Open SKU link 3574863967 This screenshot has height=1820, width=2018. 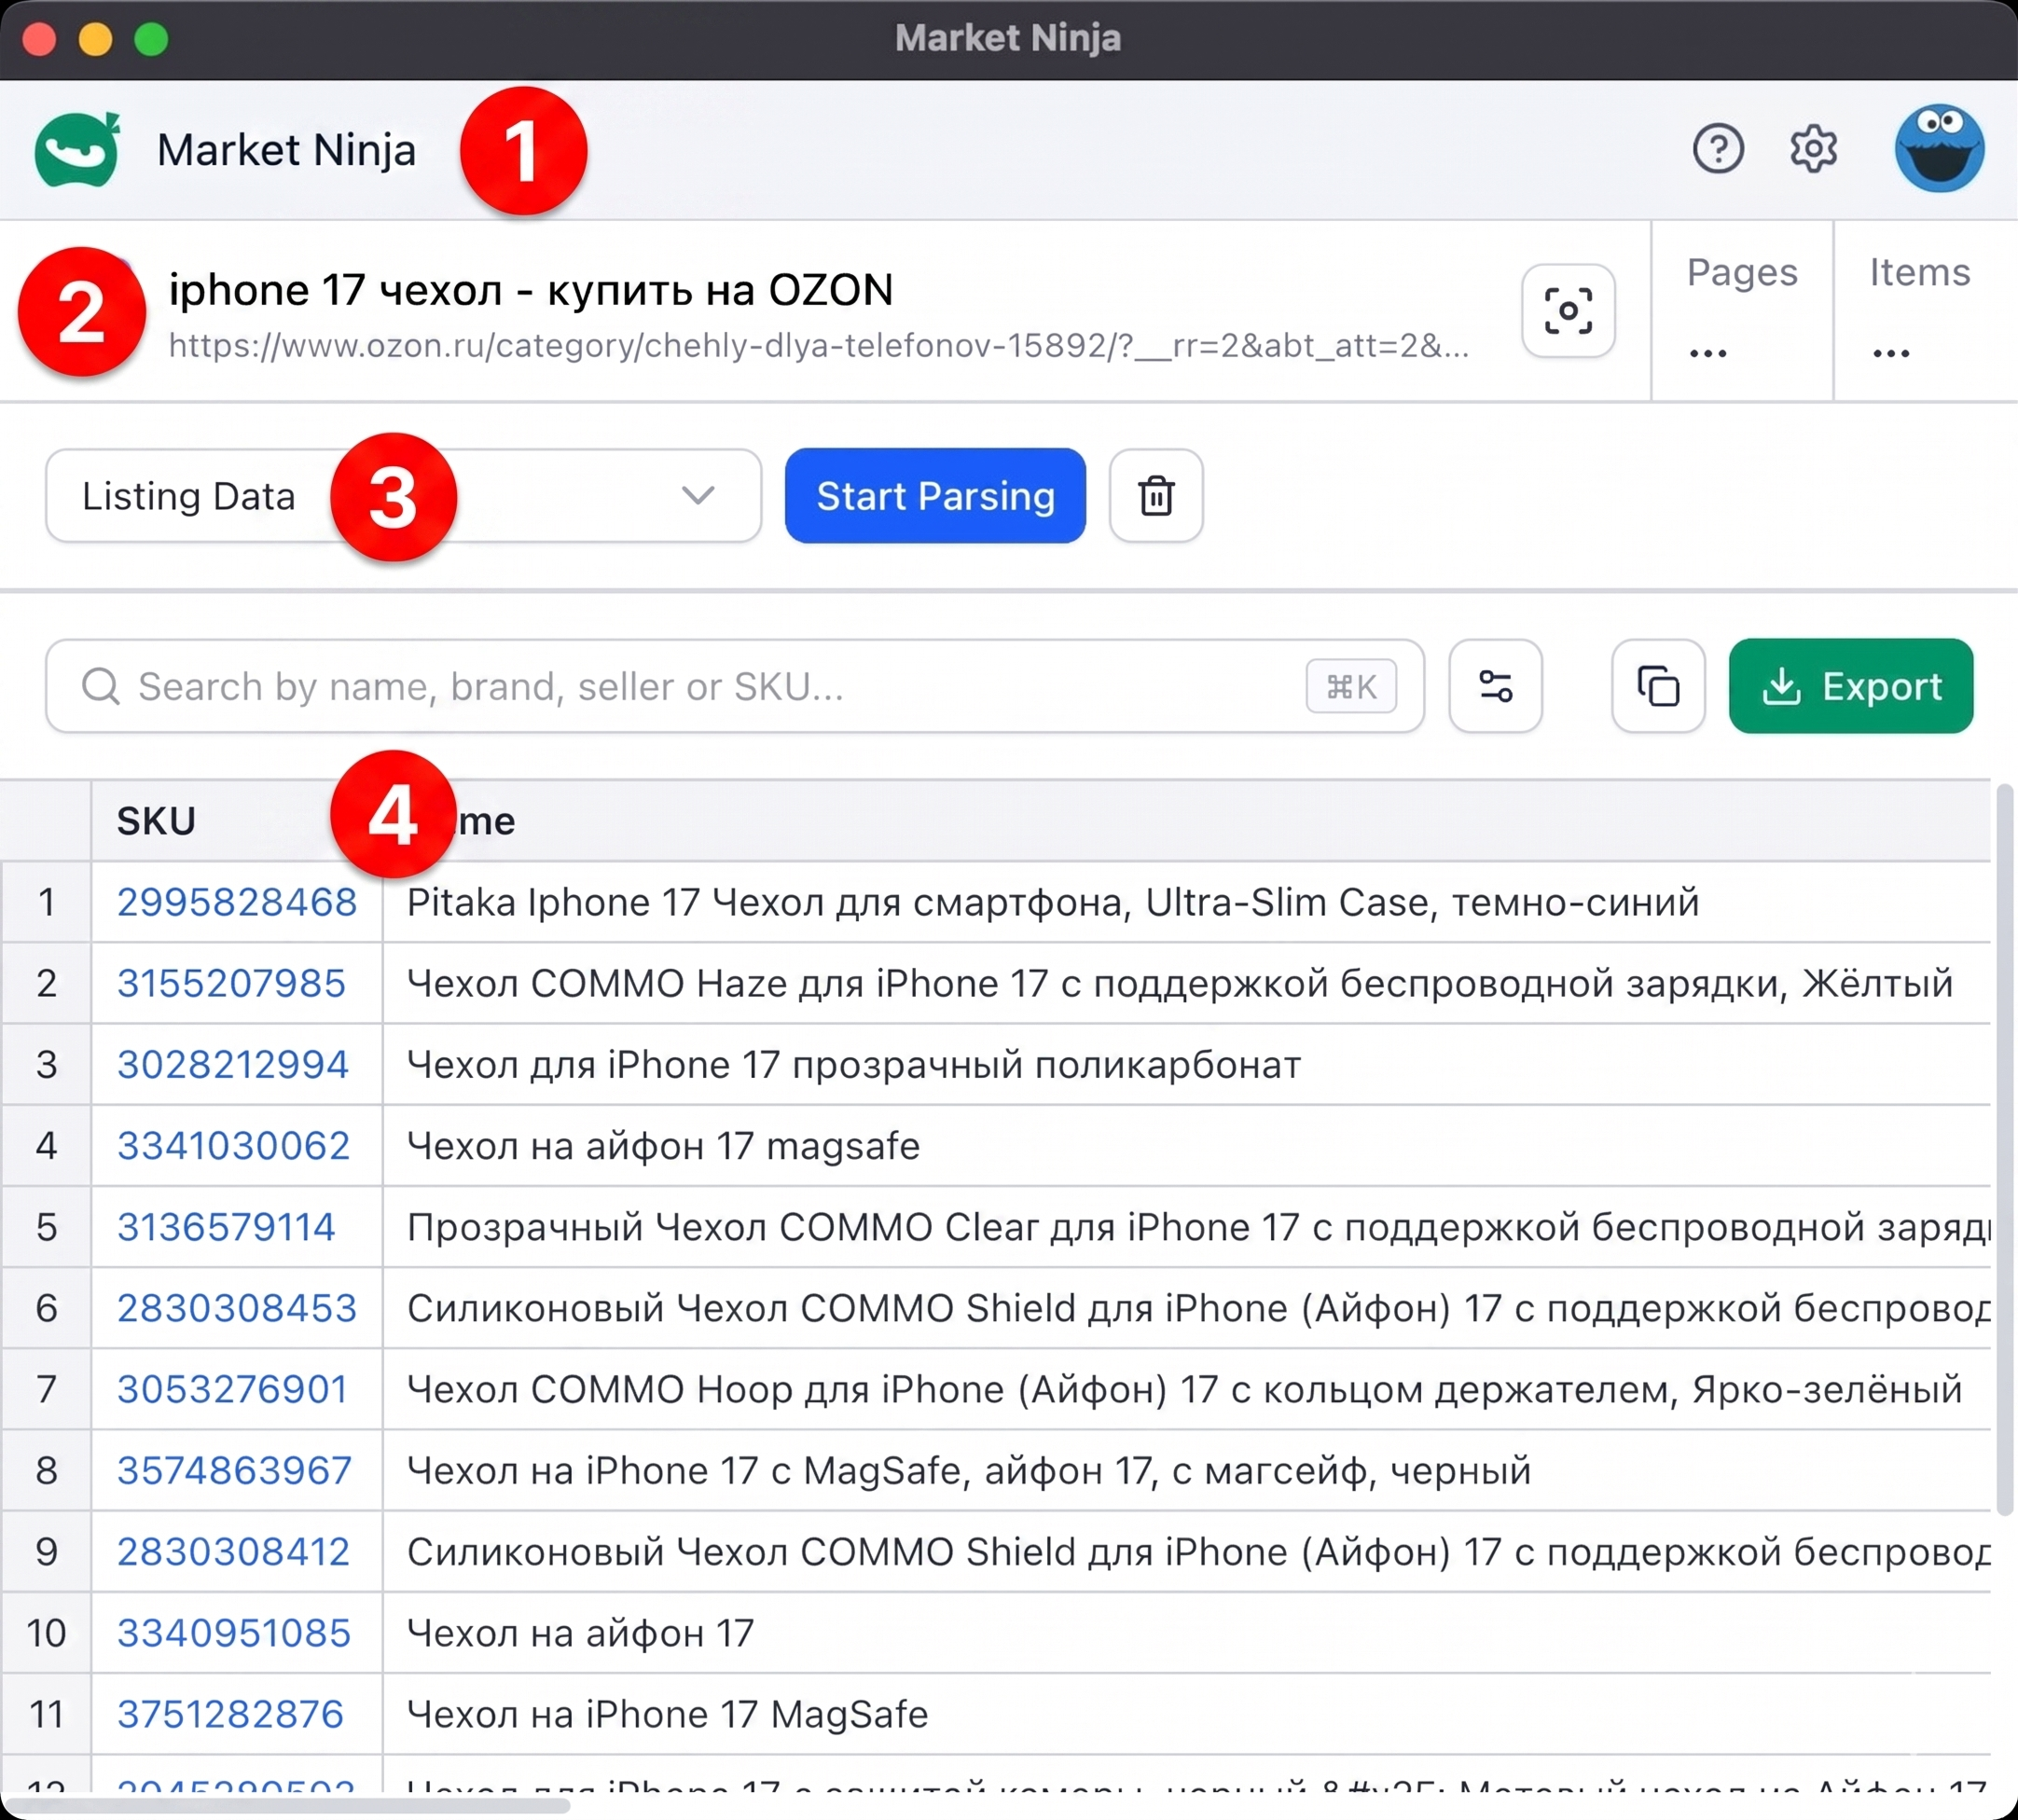click(x=234, y=1470)
